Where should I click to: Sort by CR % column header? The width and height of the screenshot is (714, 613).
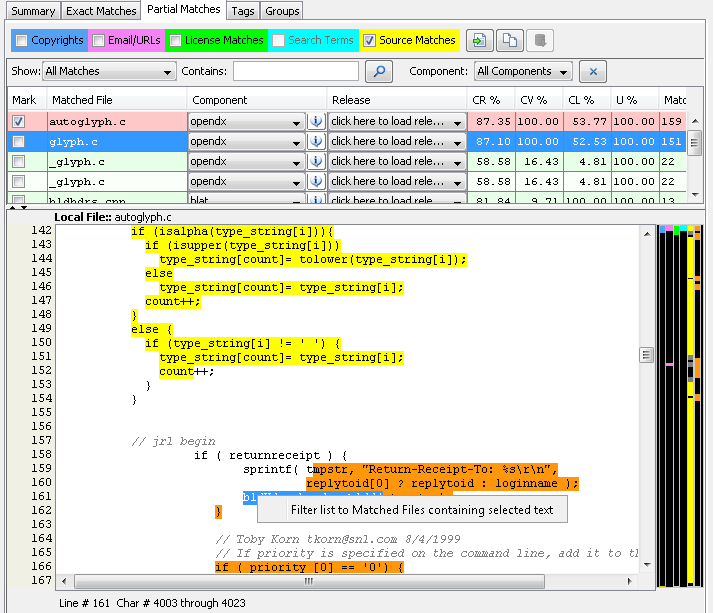[490, 100]
